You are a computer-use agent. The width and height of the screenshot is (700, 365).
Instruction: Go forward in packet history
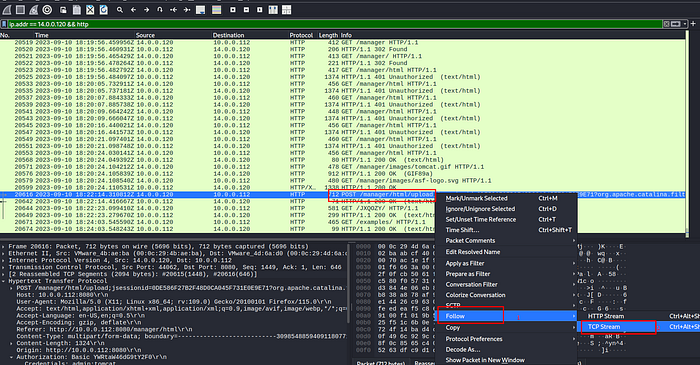(146, 9)
